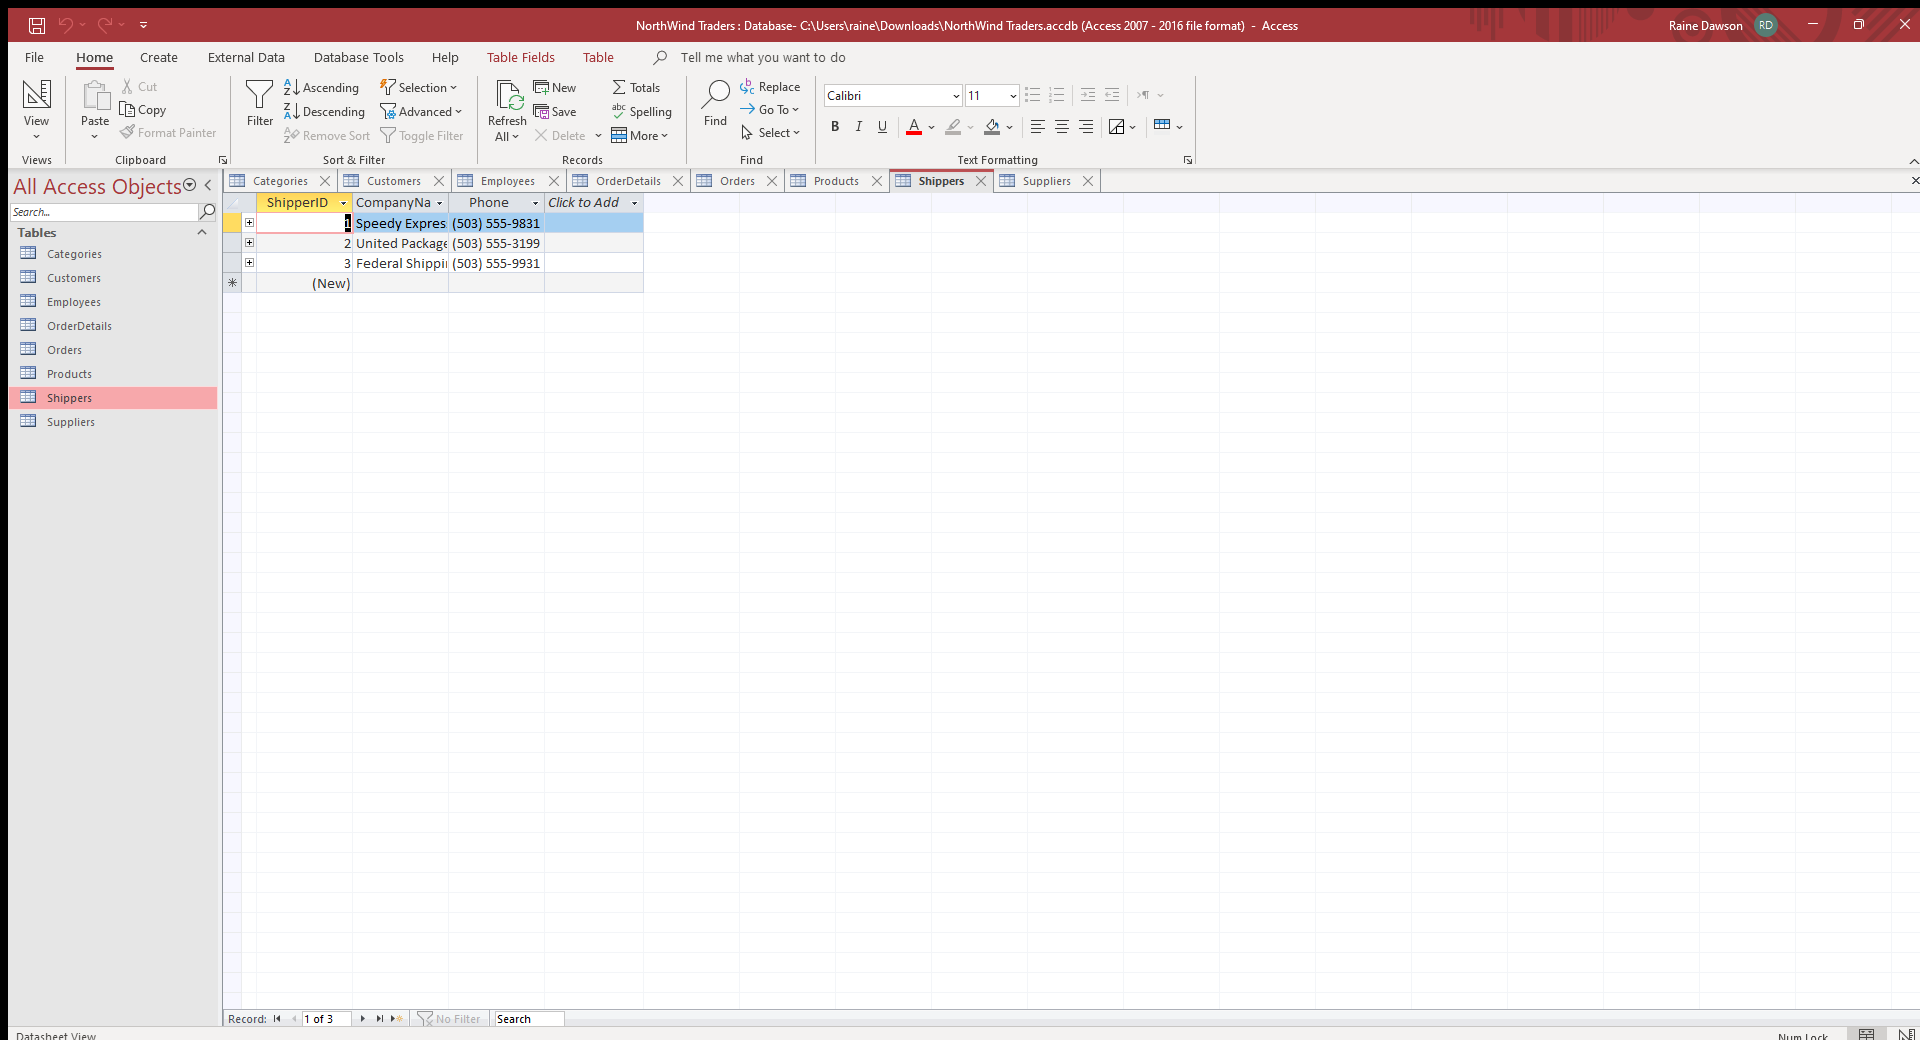Image resolution: width=1920 pixels, height=1040 pixels.
Task: Open the More records dropdown
Action: click(640, 136)
